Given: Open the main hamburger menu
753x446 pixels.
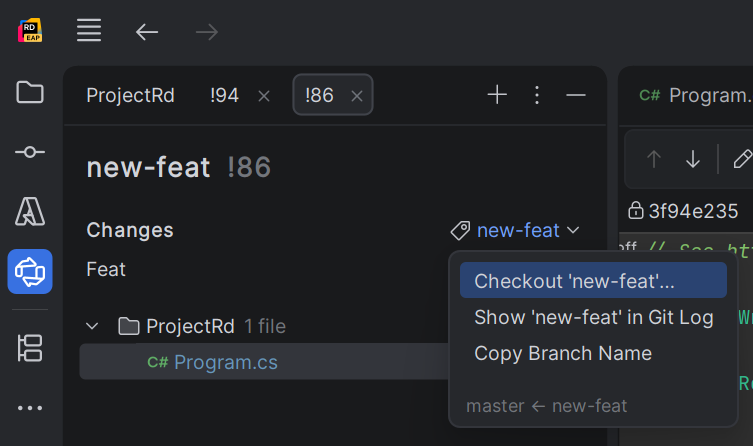Looking at the screenshot, I should [89, 30].
